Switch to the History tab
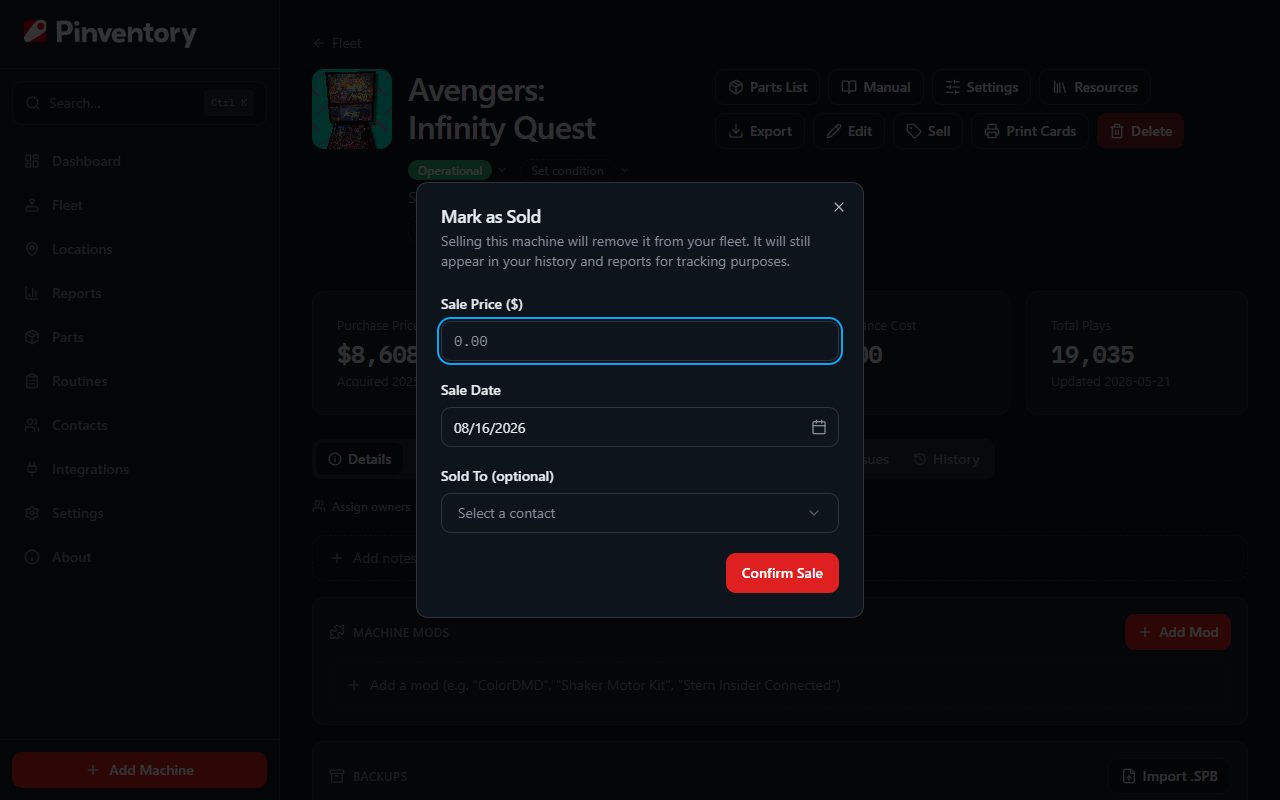Viewport: 1280px width, 800px height. tap(946, 459)
